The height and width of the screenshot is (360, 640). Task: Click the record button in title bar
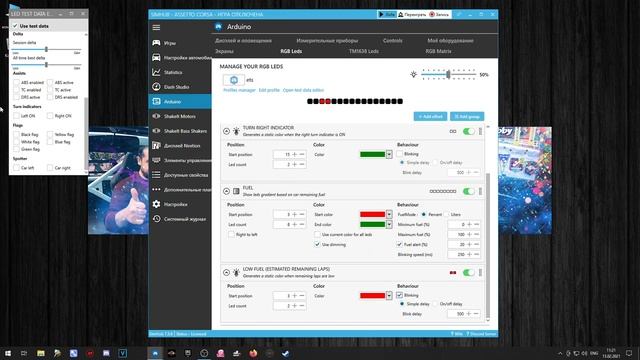click(x=439, y=14)
